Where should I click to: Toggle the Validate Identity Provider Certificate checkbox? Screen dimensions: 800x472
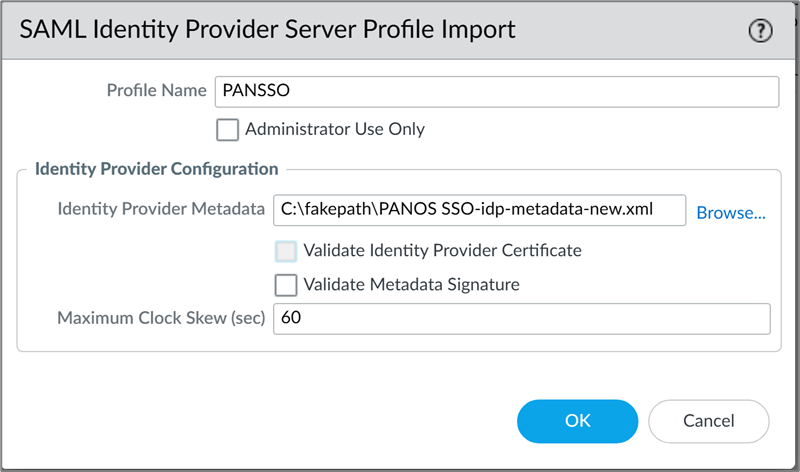[286, 251]
